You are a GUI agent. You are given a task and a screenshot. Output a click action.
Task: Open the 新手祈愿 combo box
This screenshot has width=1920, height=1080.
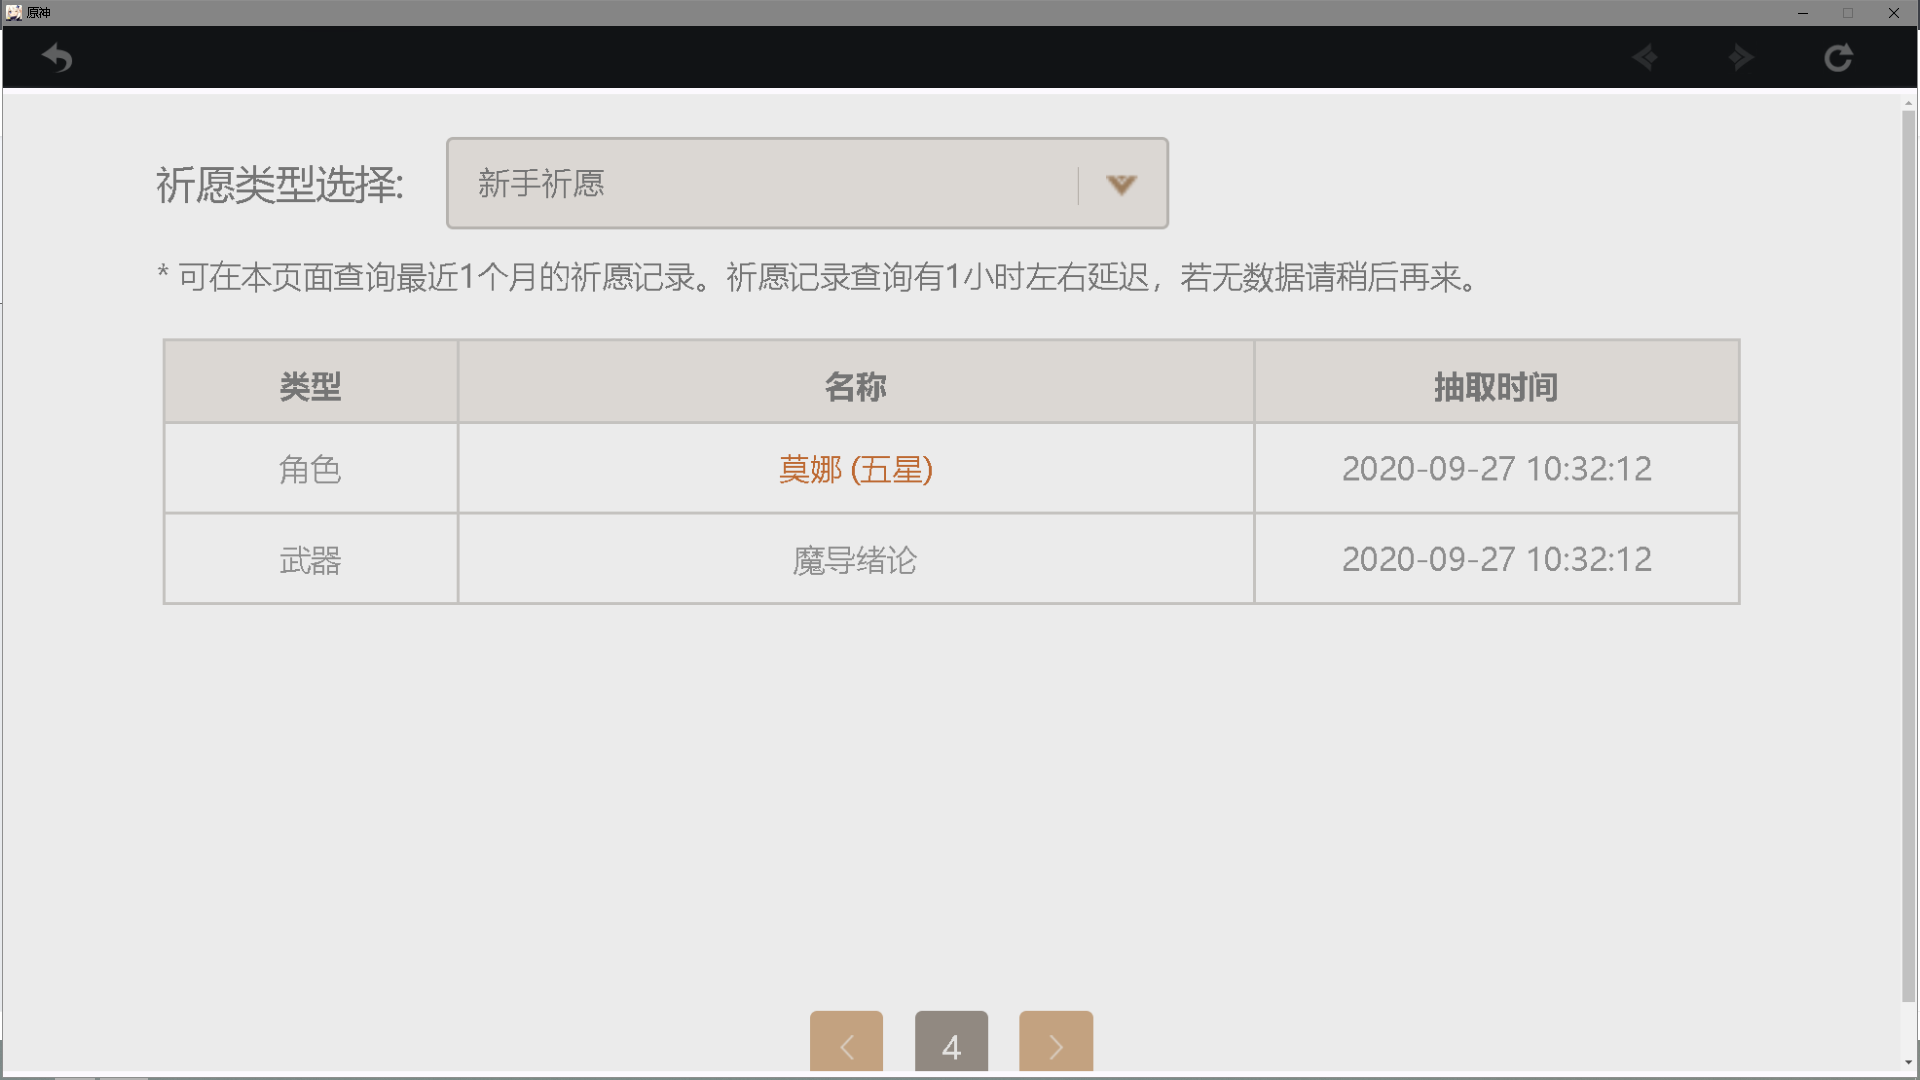[x=760, y=184]
